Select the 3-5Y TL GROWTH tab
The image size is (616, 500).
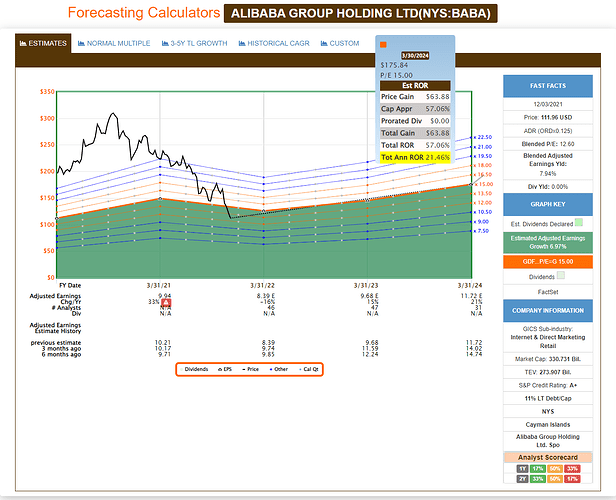click(x=194, y=43)
